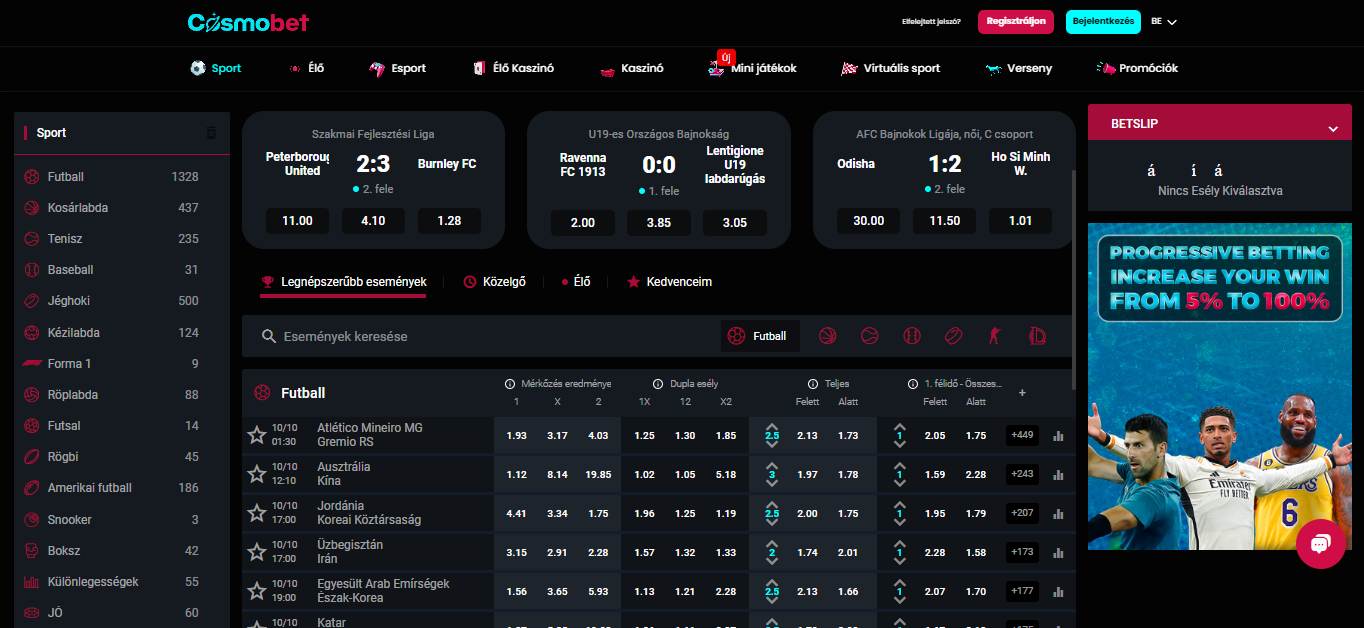The image size is (1364, 628).
Task: Favorite the Jordánia vs Koreai Köztársaság match
Action: (257, 513)
